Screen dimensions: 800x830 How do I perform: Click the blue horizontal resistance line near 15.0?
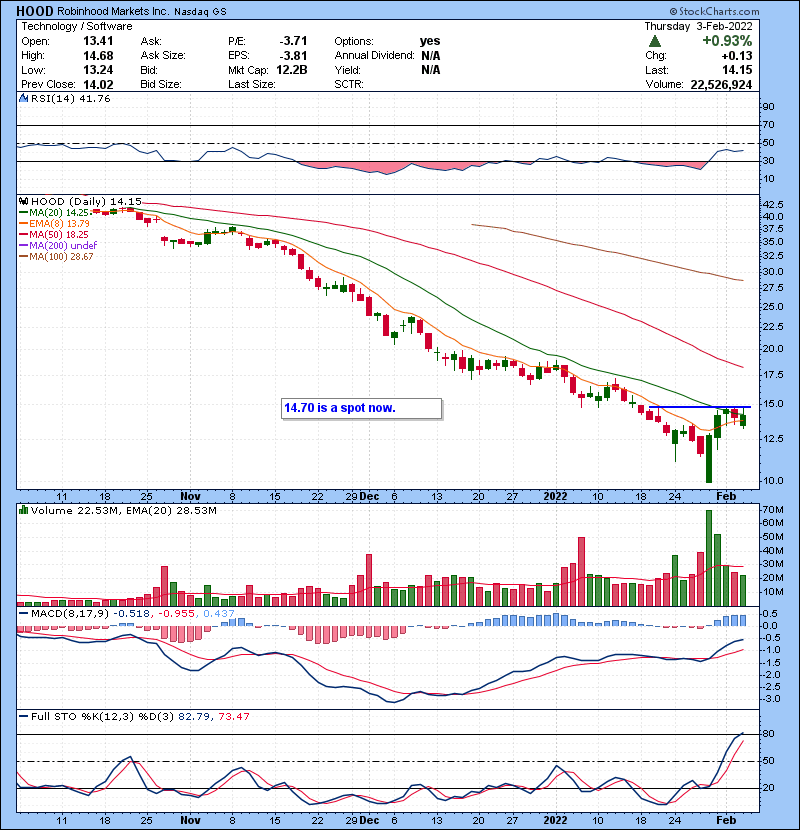click(x=699, y=407)
